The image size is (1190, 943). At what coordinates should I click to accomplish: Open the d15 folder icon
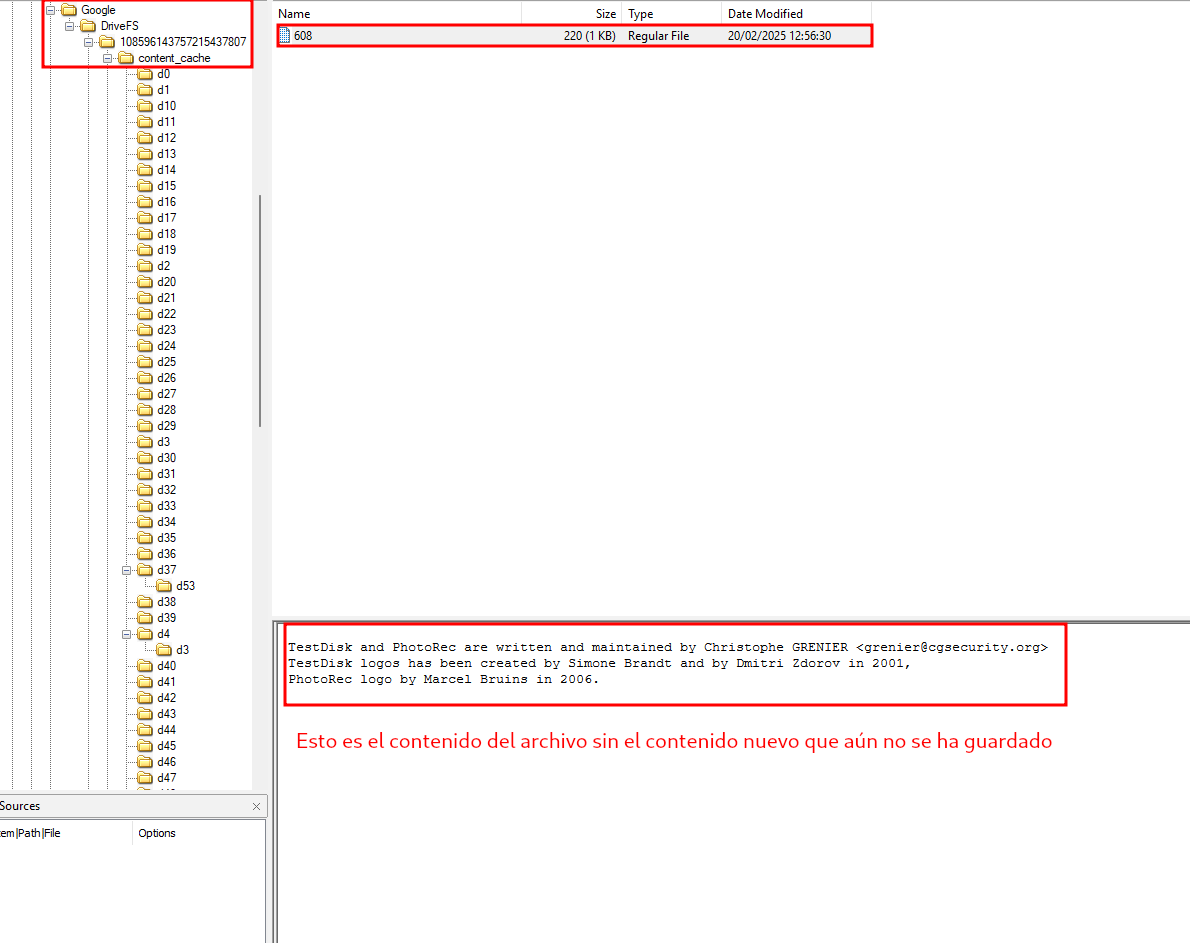click(x=145, y=186)
